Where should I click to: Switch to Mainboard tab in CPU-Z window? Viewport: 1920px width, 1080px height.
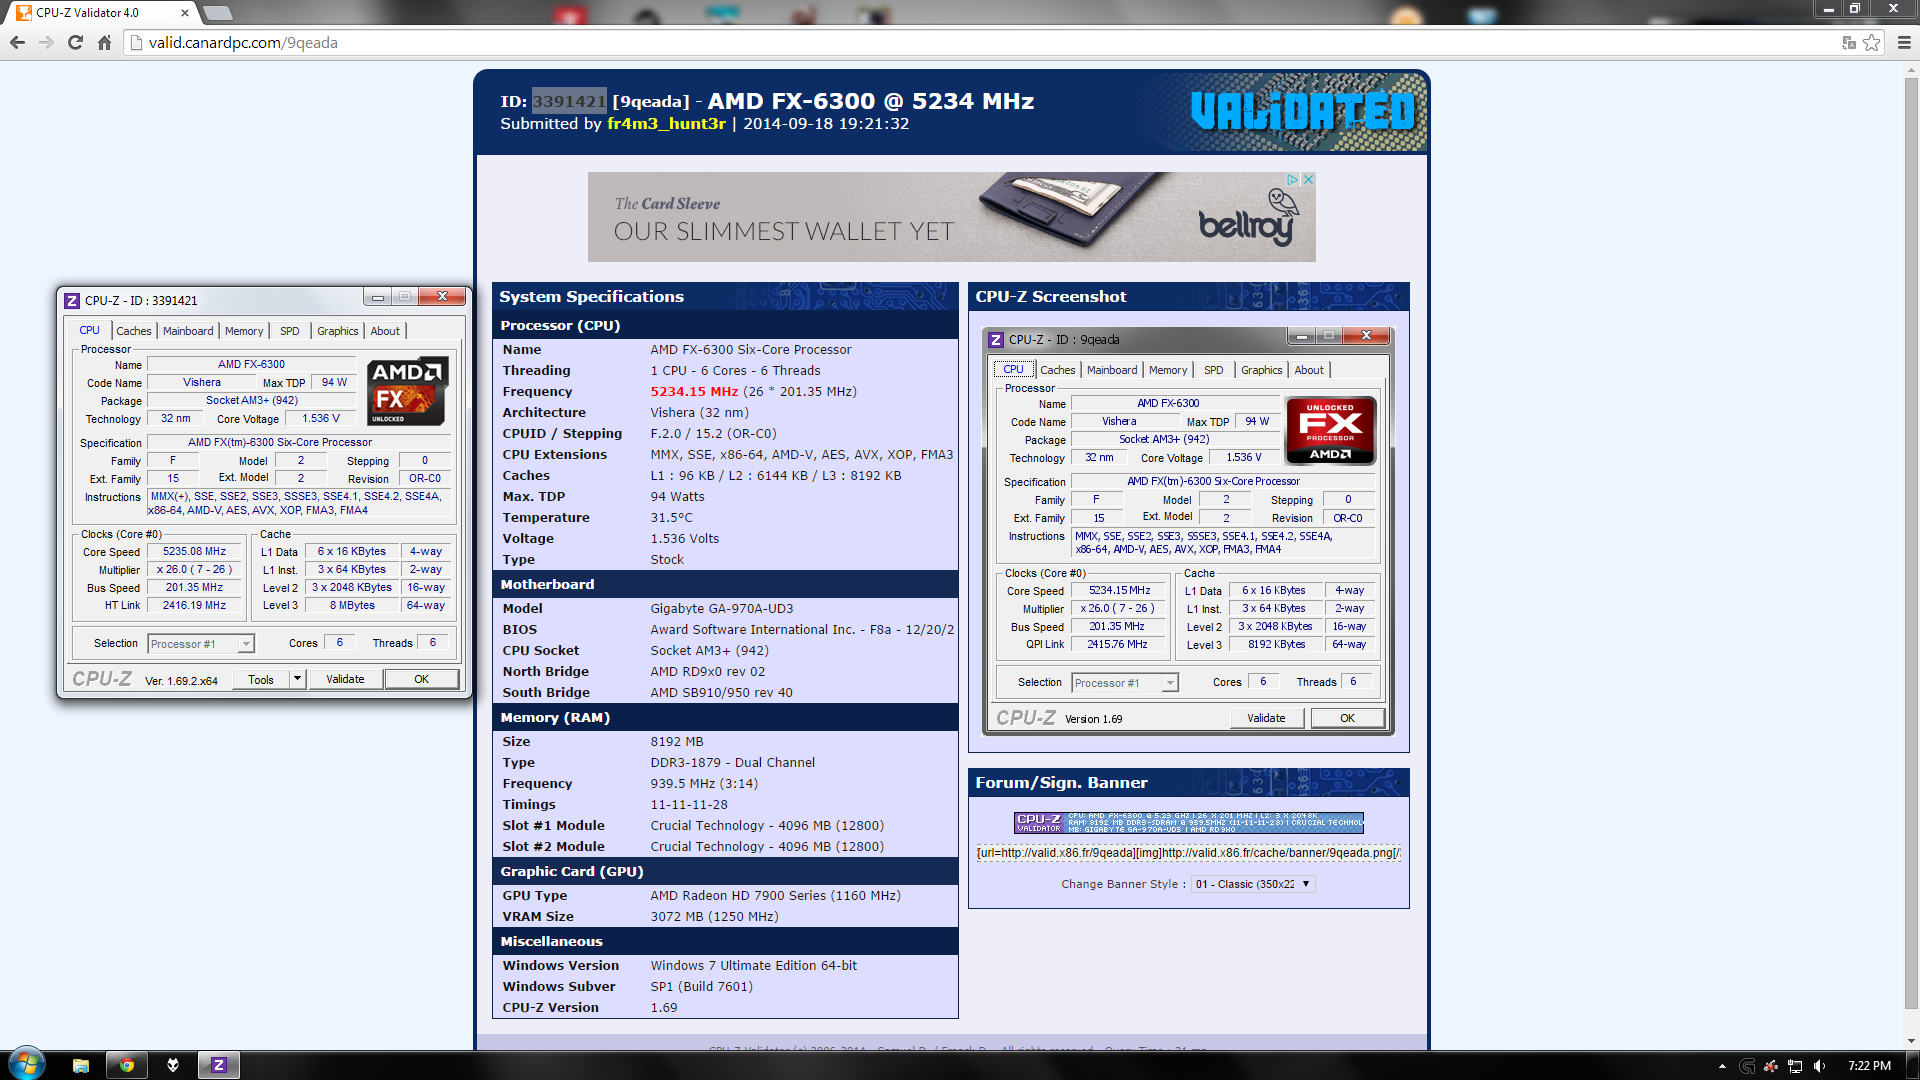point(188,331)
